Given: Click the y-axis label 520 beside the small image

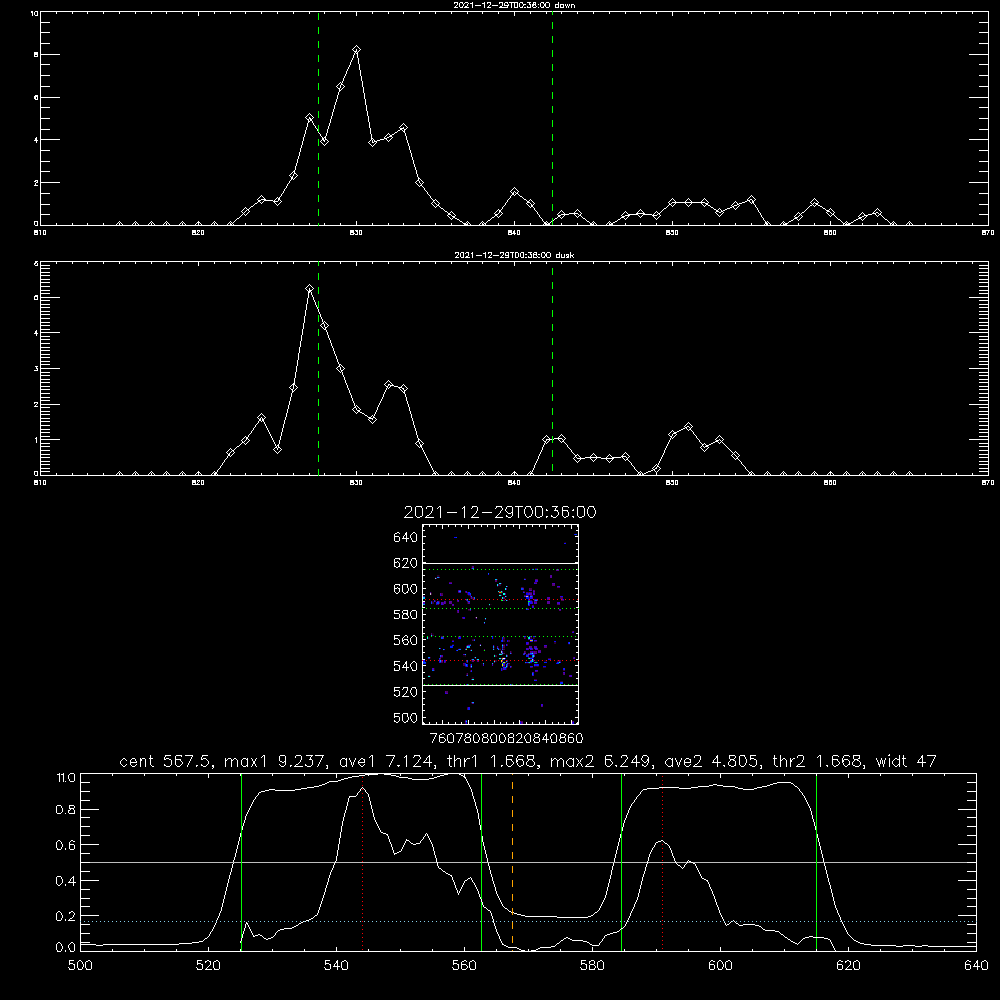Looking at the screenshot, I should click(x=406, y=692).
